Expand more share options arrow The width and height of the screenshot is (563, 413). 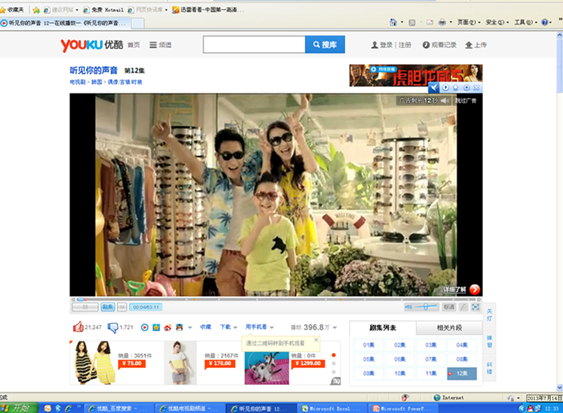(x=190, y=327)
